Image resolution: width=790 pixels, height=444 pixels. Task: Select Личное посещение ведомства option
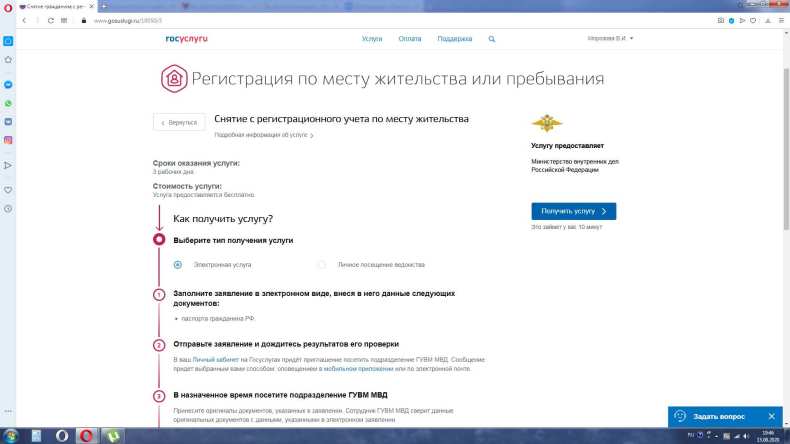tap(321, 265)
